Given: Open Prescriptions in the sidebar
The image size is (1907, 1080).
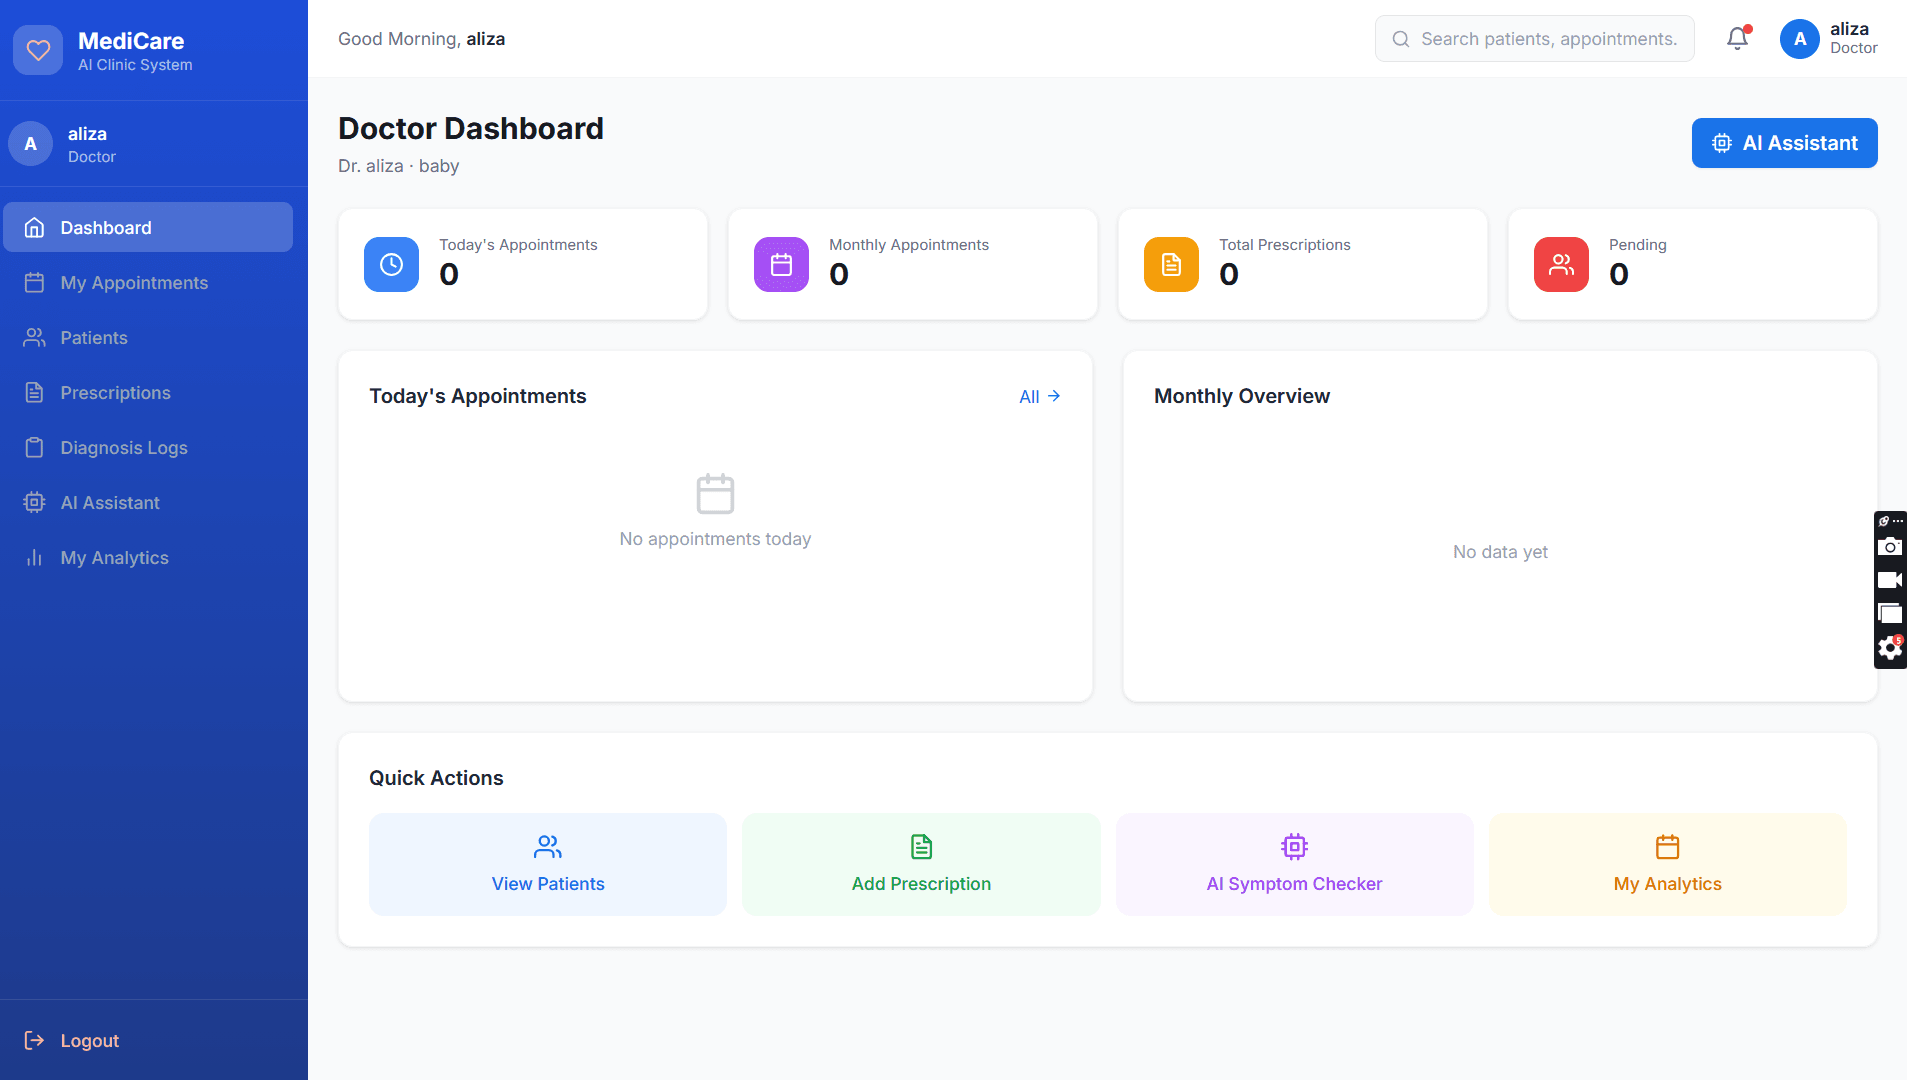Looking at the screenshot, I should point(148,392).
